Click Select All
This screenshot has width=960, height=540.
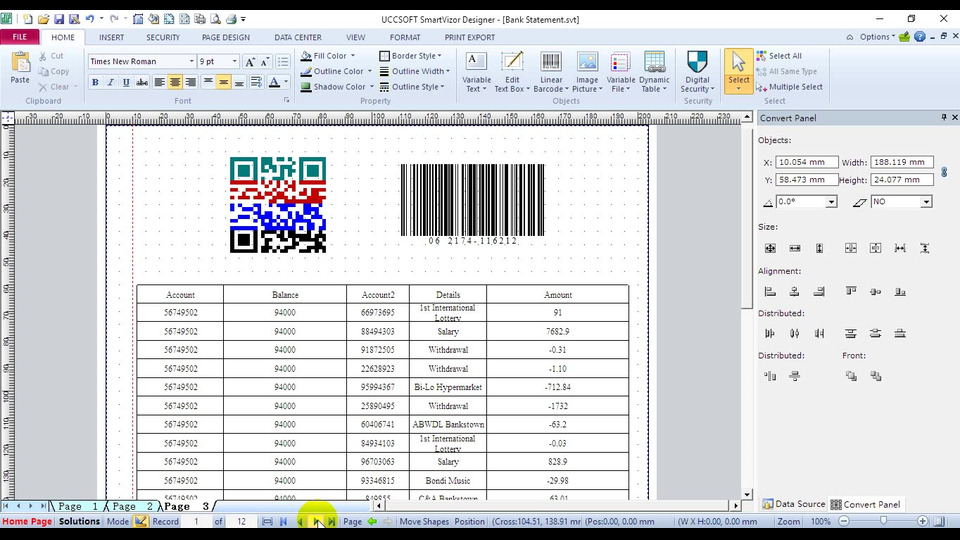point(779,56)
